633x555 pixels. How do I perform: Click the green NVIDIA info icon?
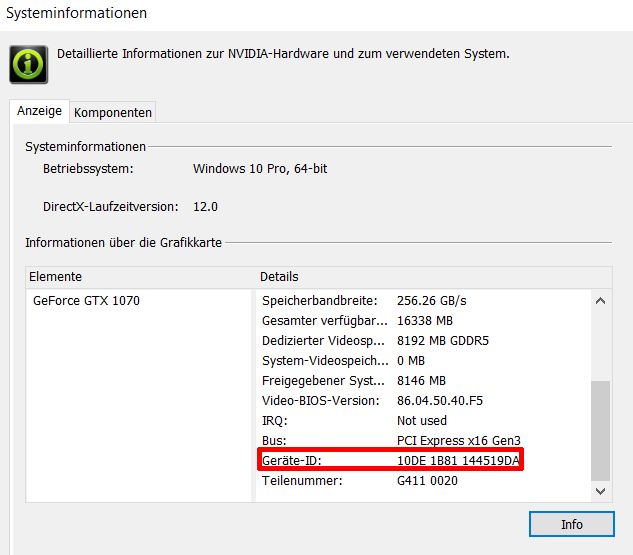29,64
